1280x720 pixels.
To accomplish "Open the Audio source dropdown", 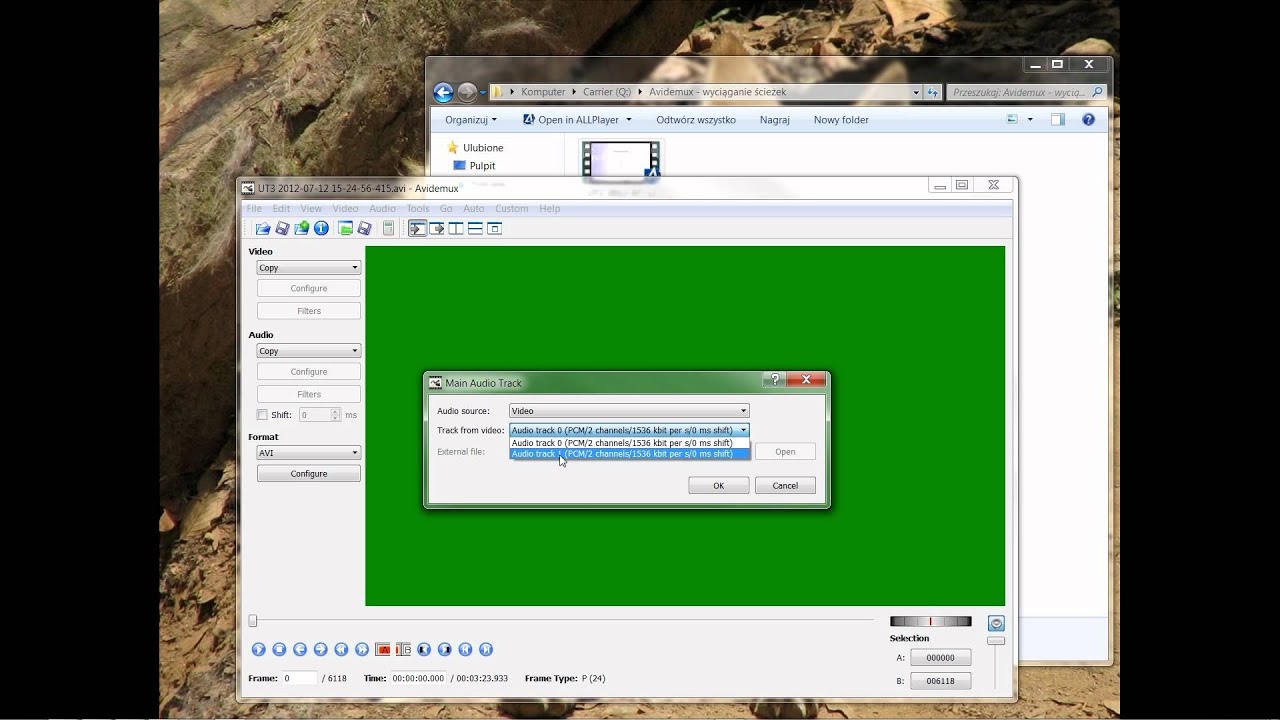I will [x=629, y=411].
